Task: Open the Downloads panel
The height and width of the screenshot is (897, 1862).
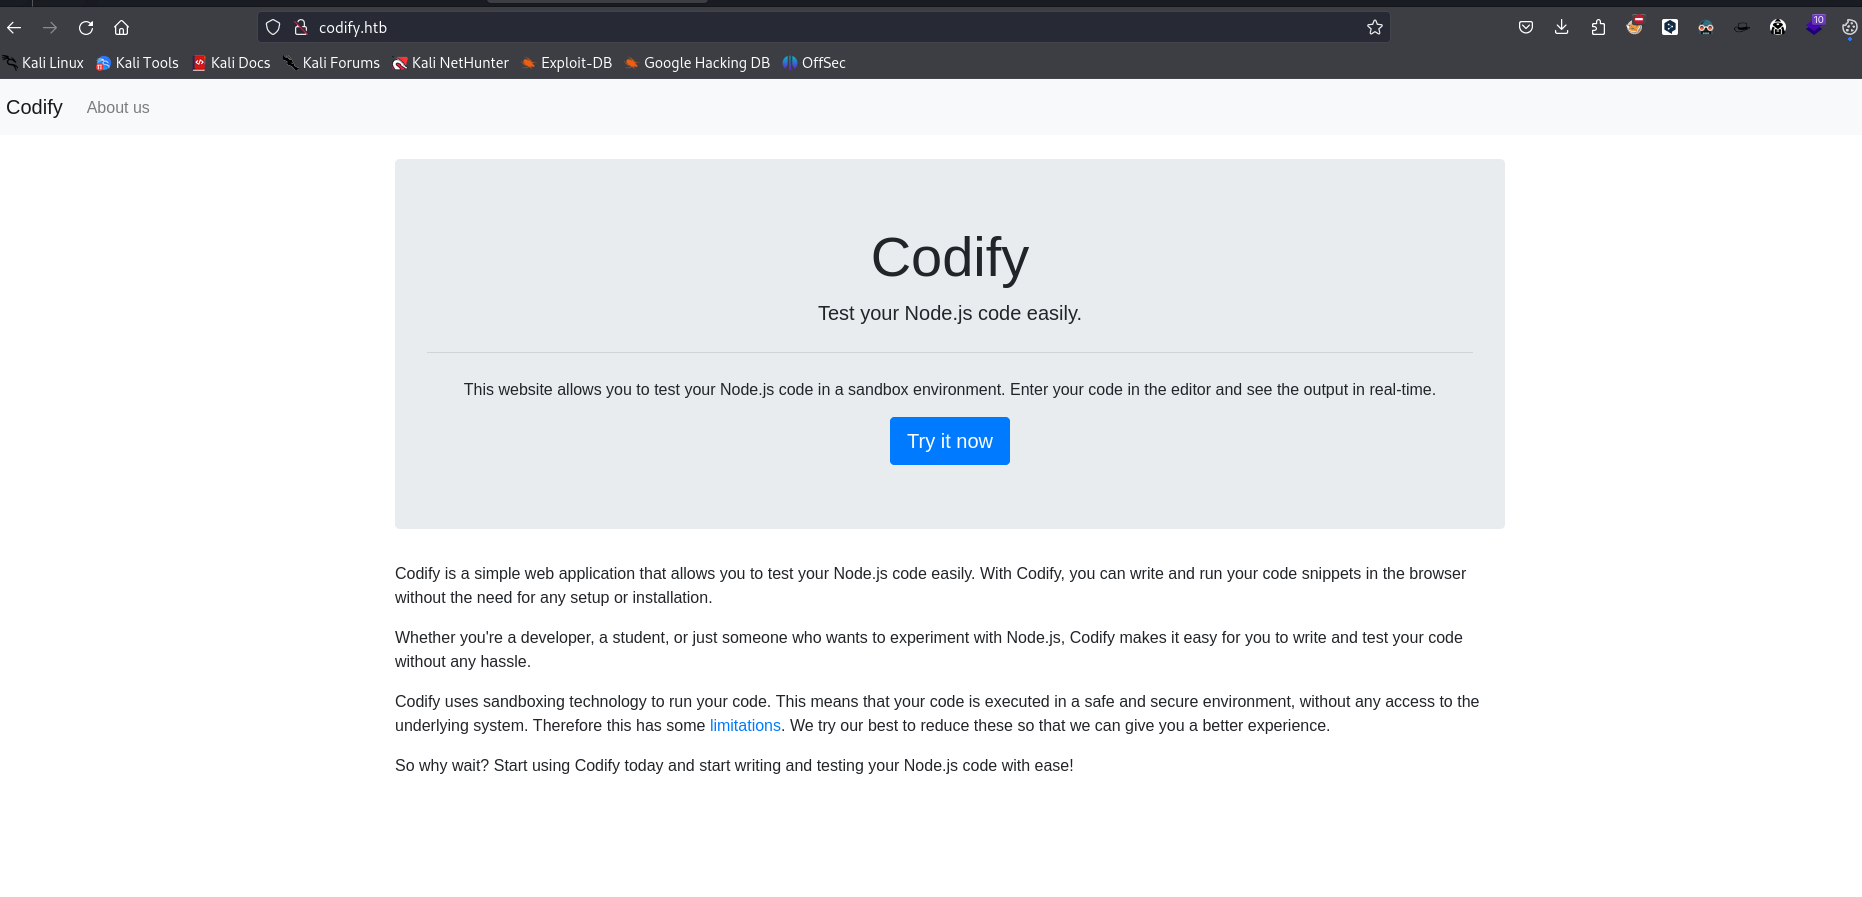Action: [1562, 28]
